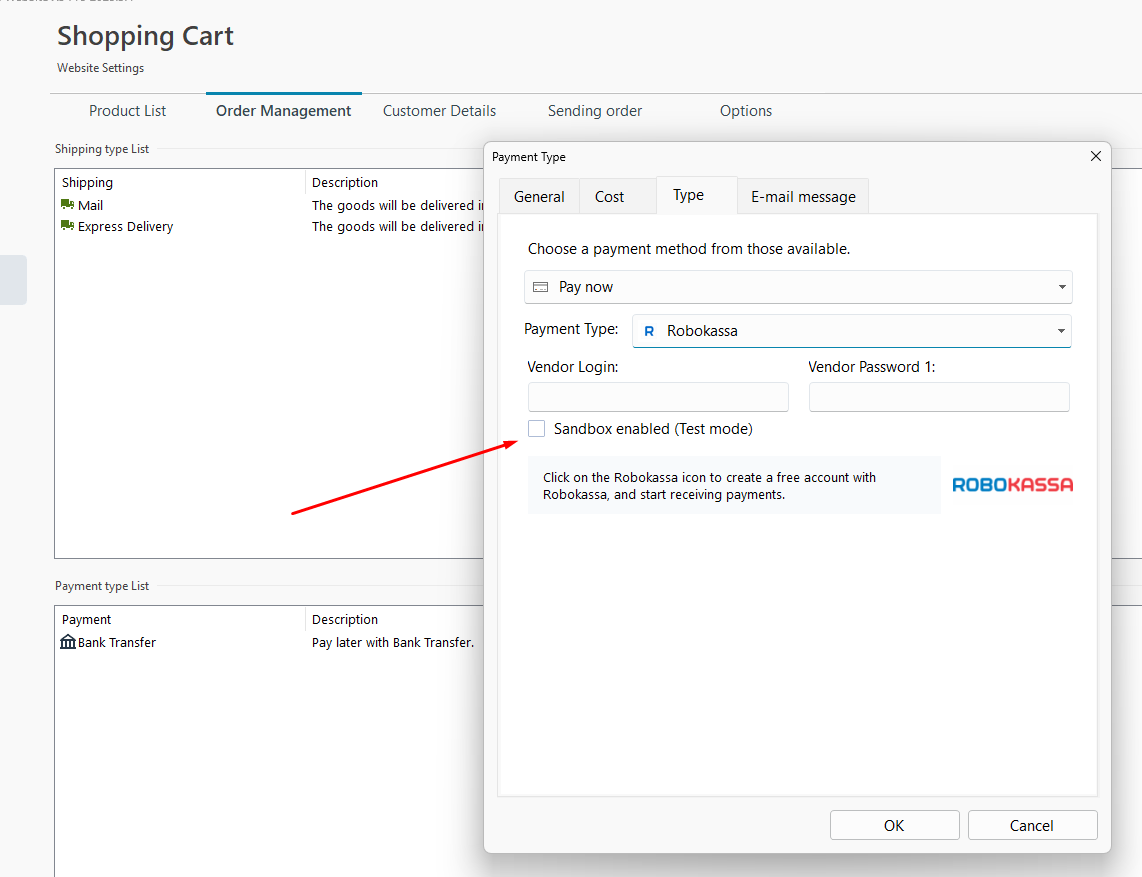Click the credit card icon beside Pay now

541,287
